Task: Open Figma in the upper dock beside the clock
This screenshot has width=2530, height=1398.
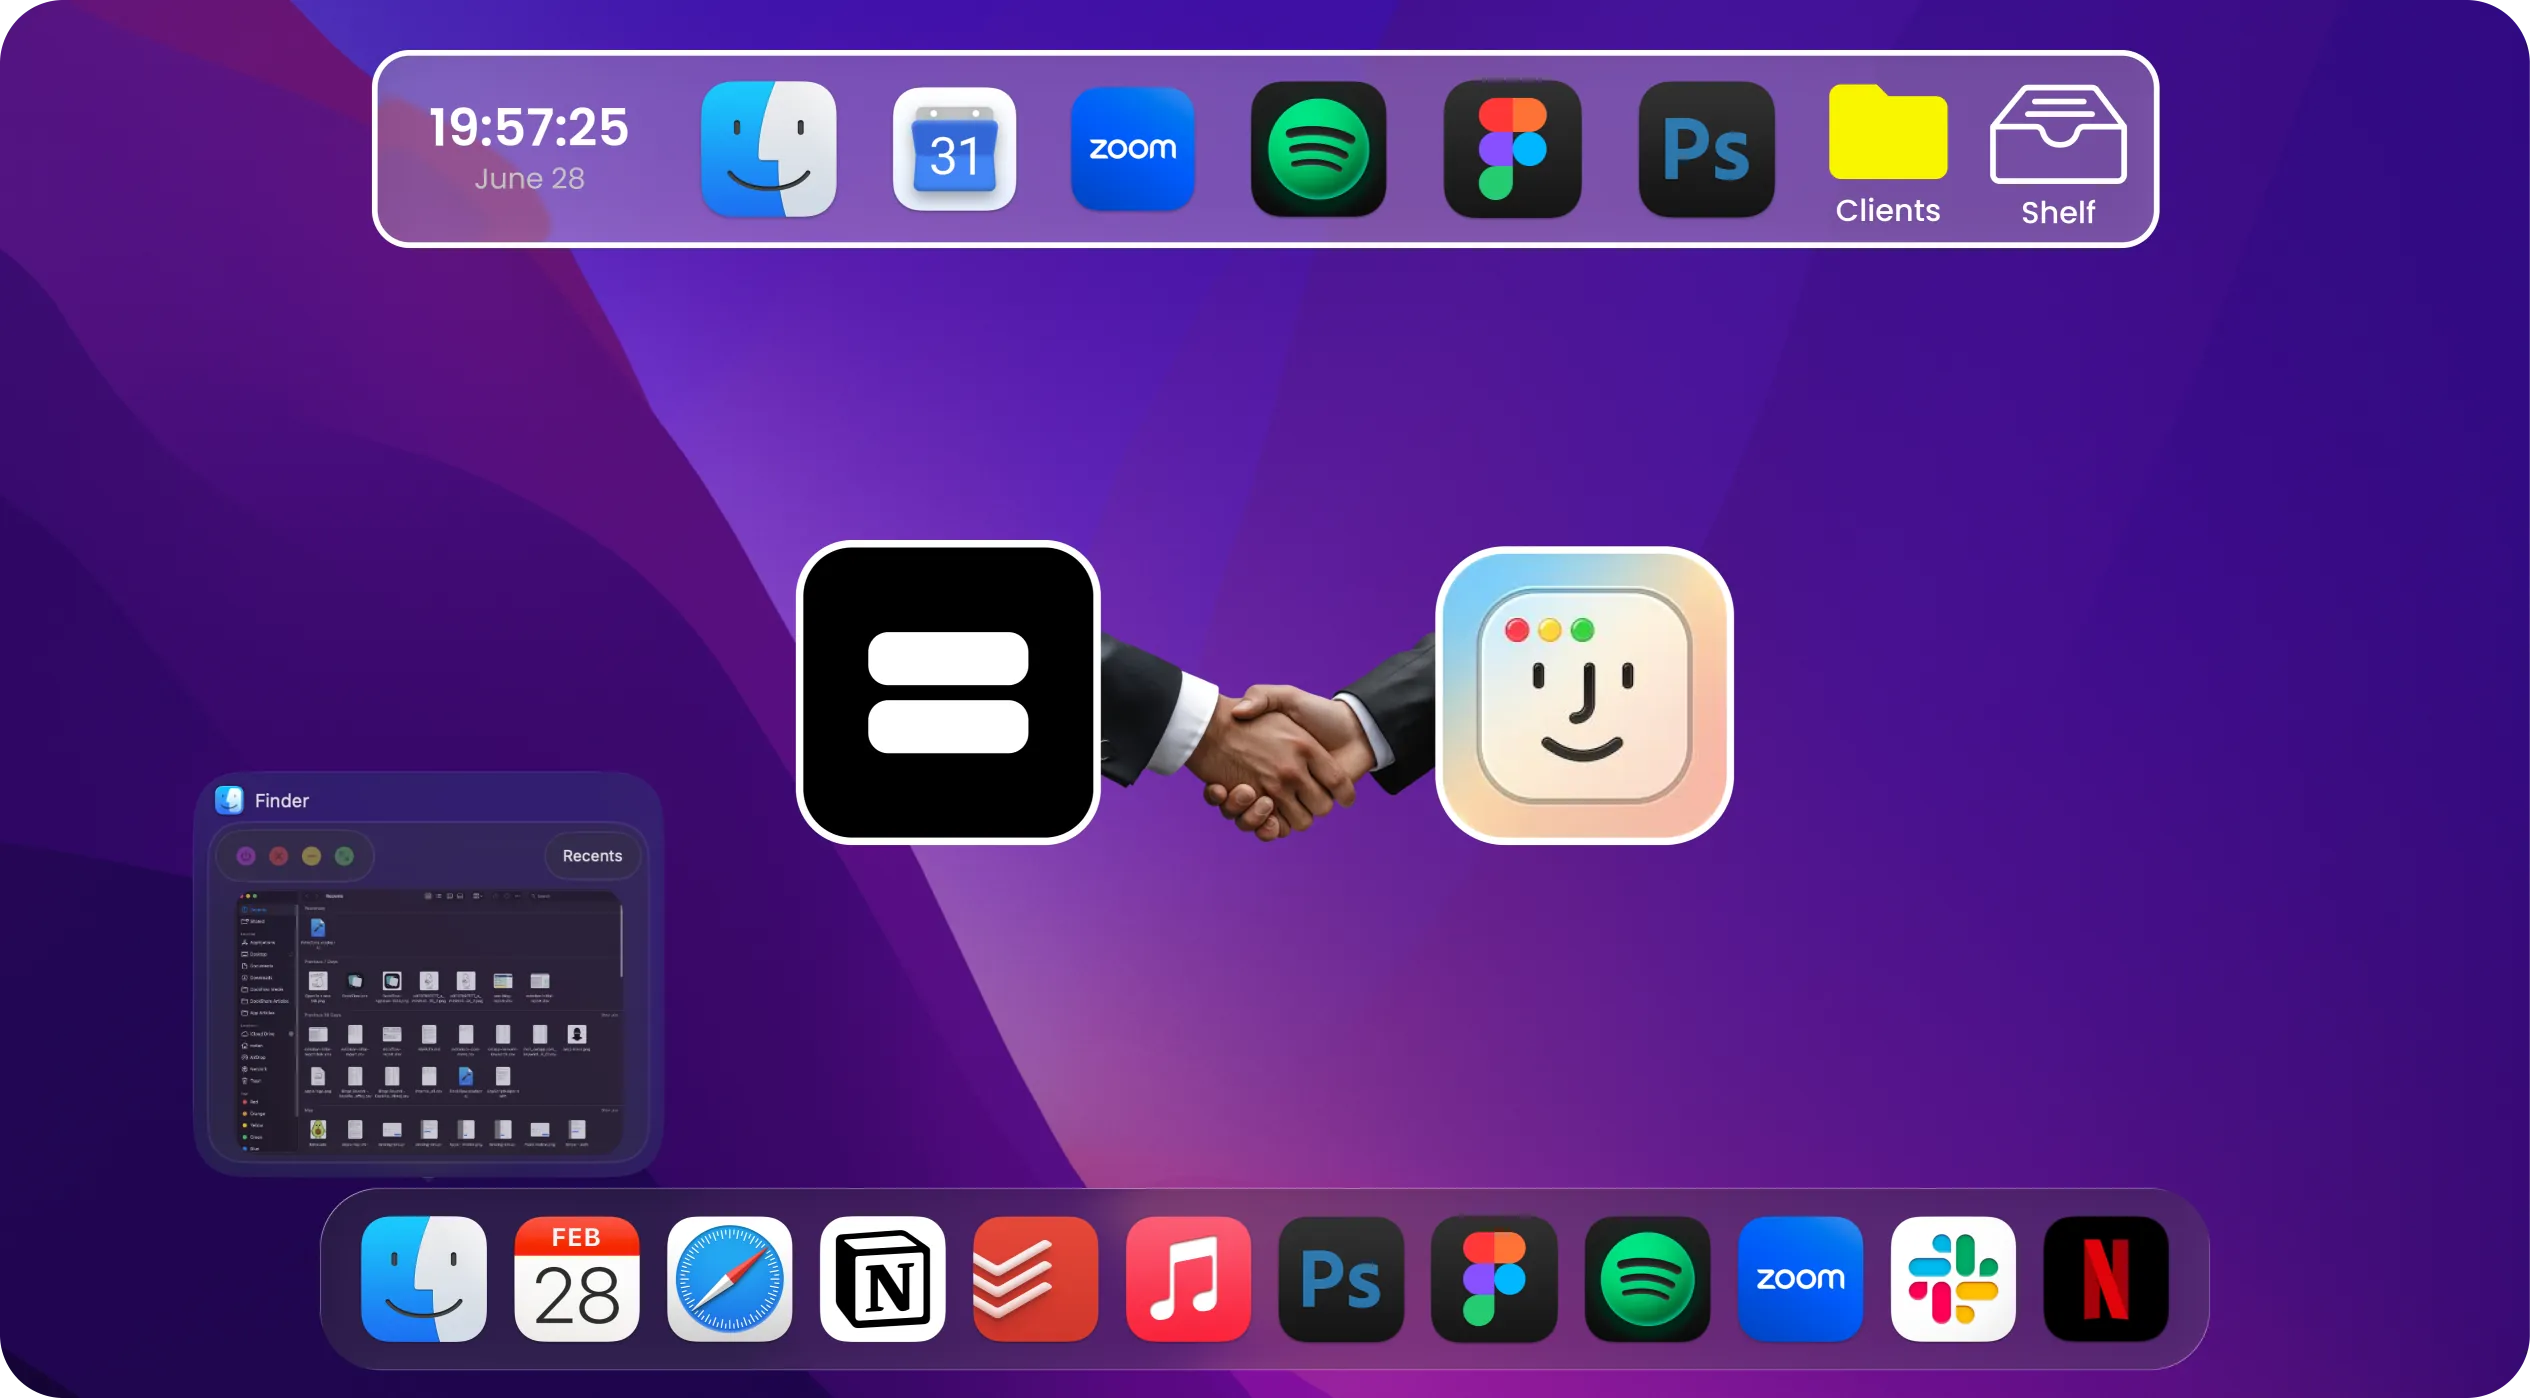Action: (x=1512, y=149)
